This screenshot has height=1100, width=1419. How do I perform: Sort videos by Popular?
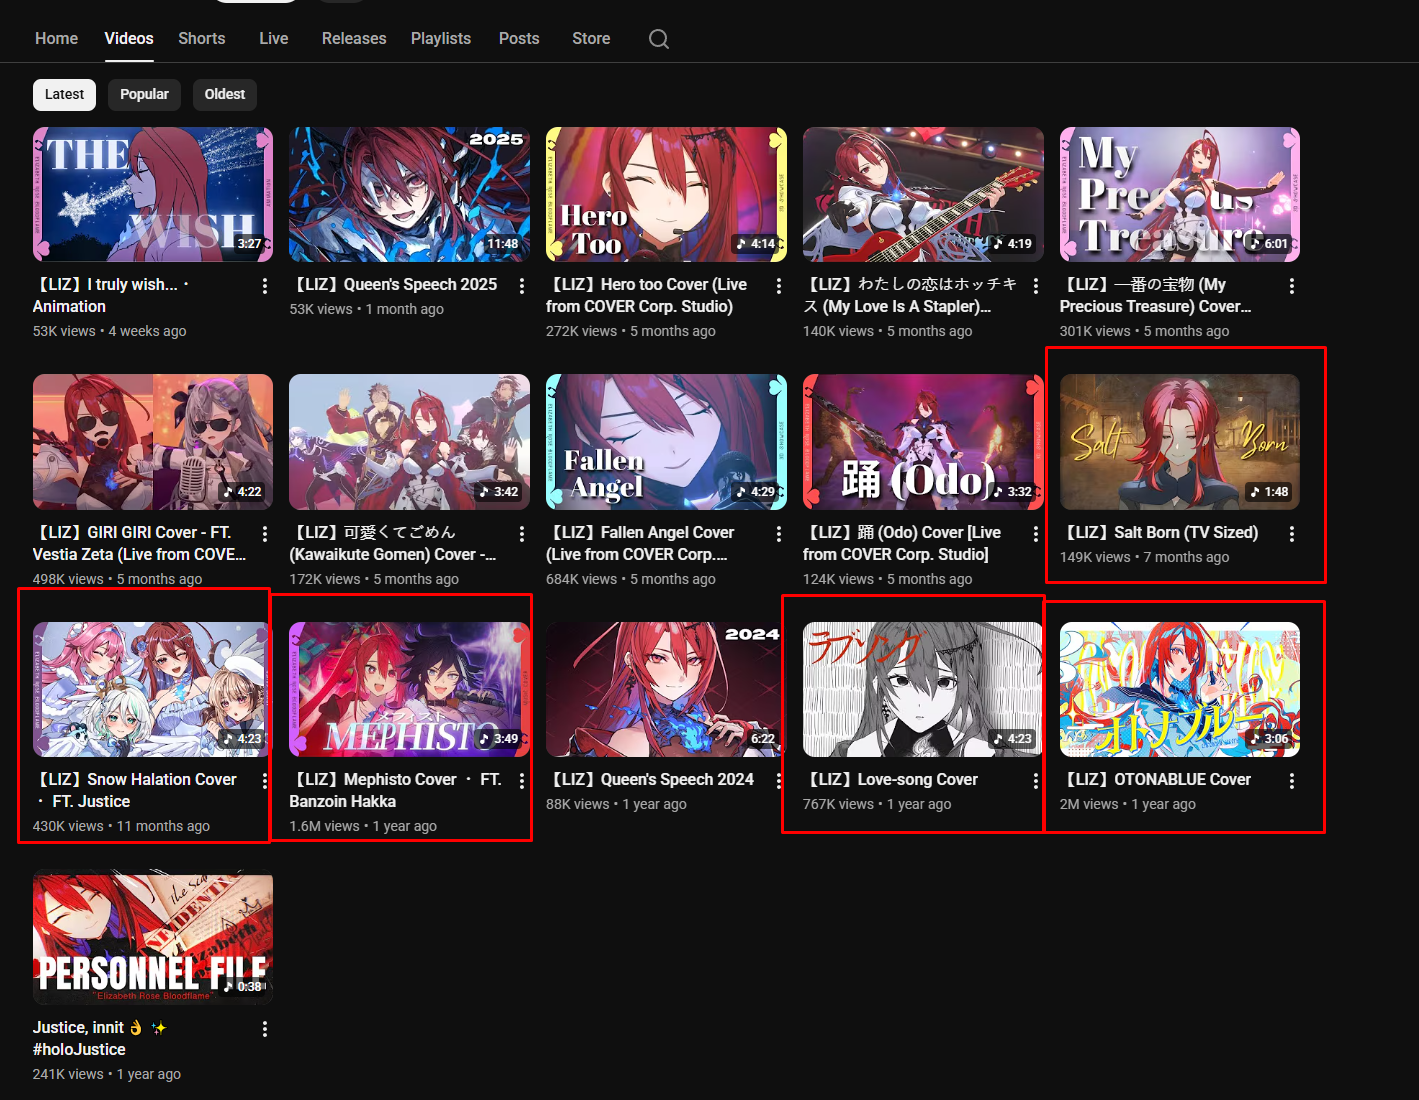coord(145,94)
